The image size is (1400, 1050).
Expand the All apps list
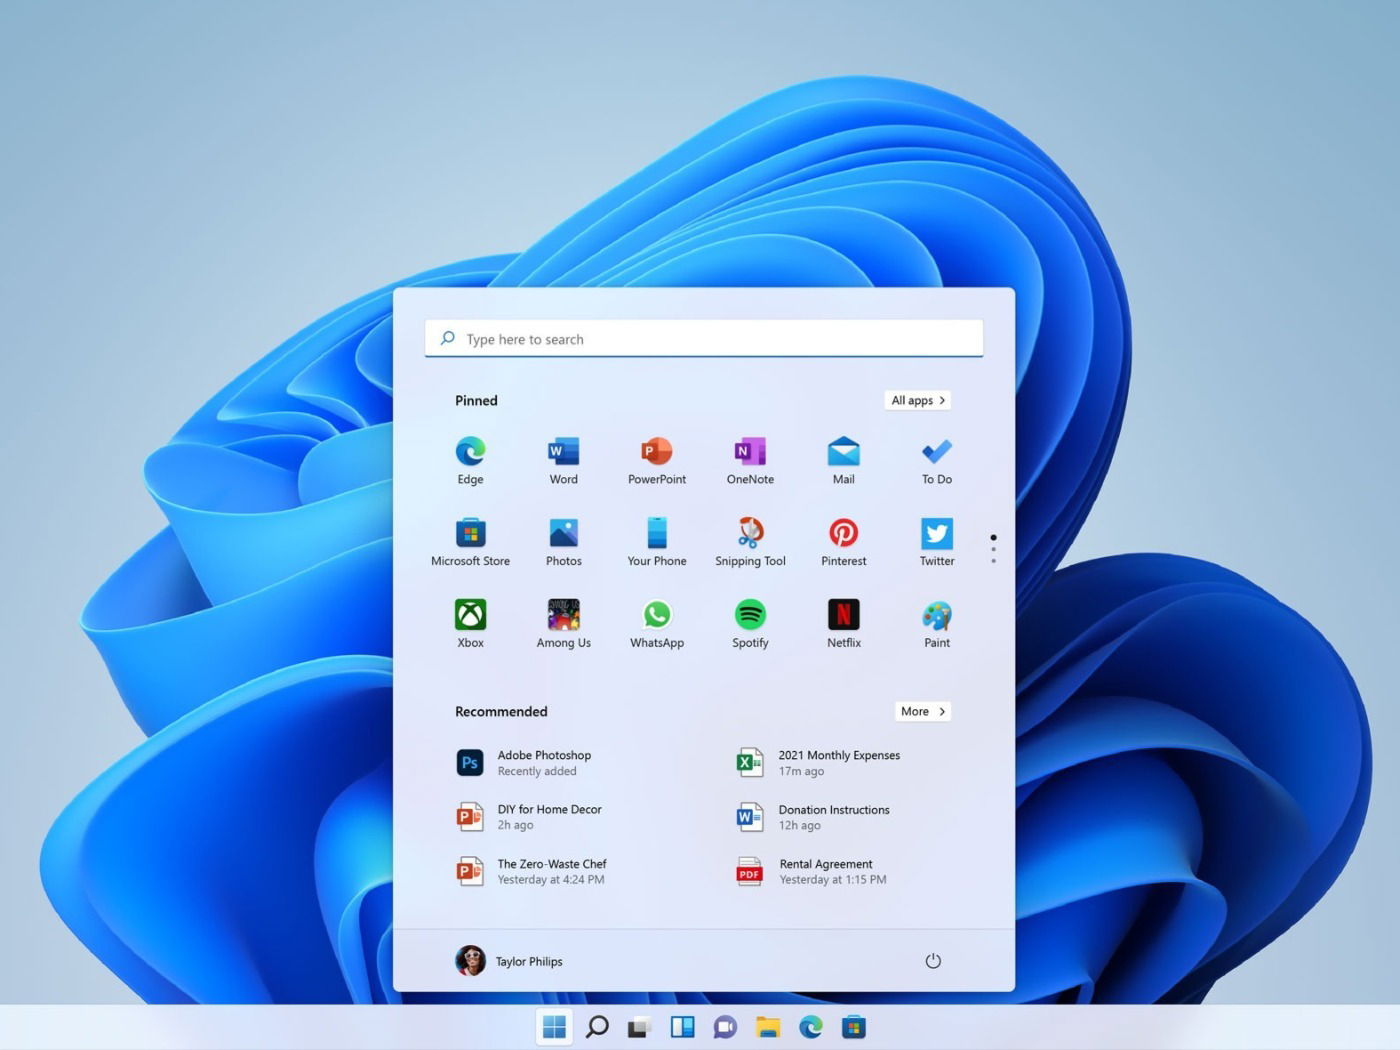point(916,400)
